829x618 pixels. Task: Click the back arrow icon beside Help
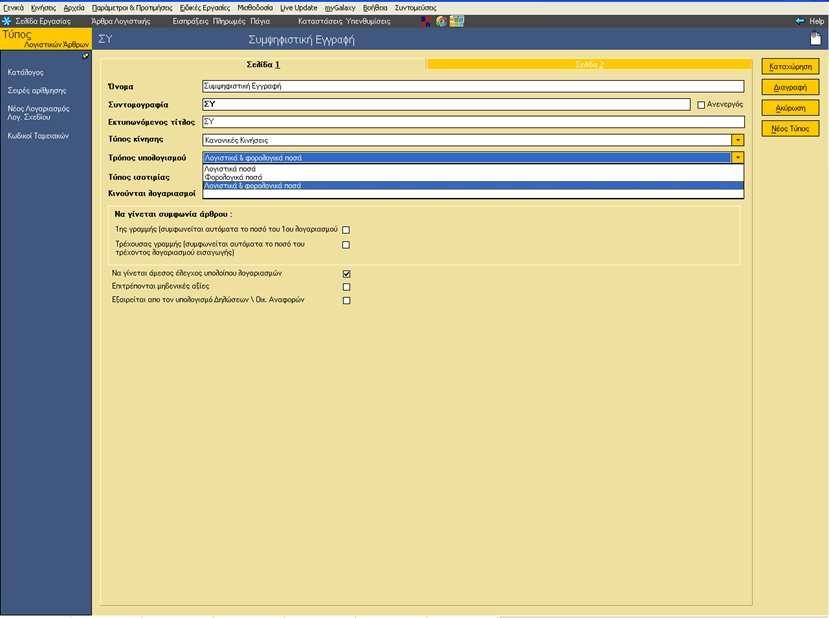[x=799, y=21]
